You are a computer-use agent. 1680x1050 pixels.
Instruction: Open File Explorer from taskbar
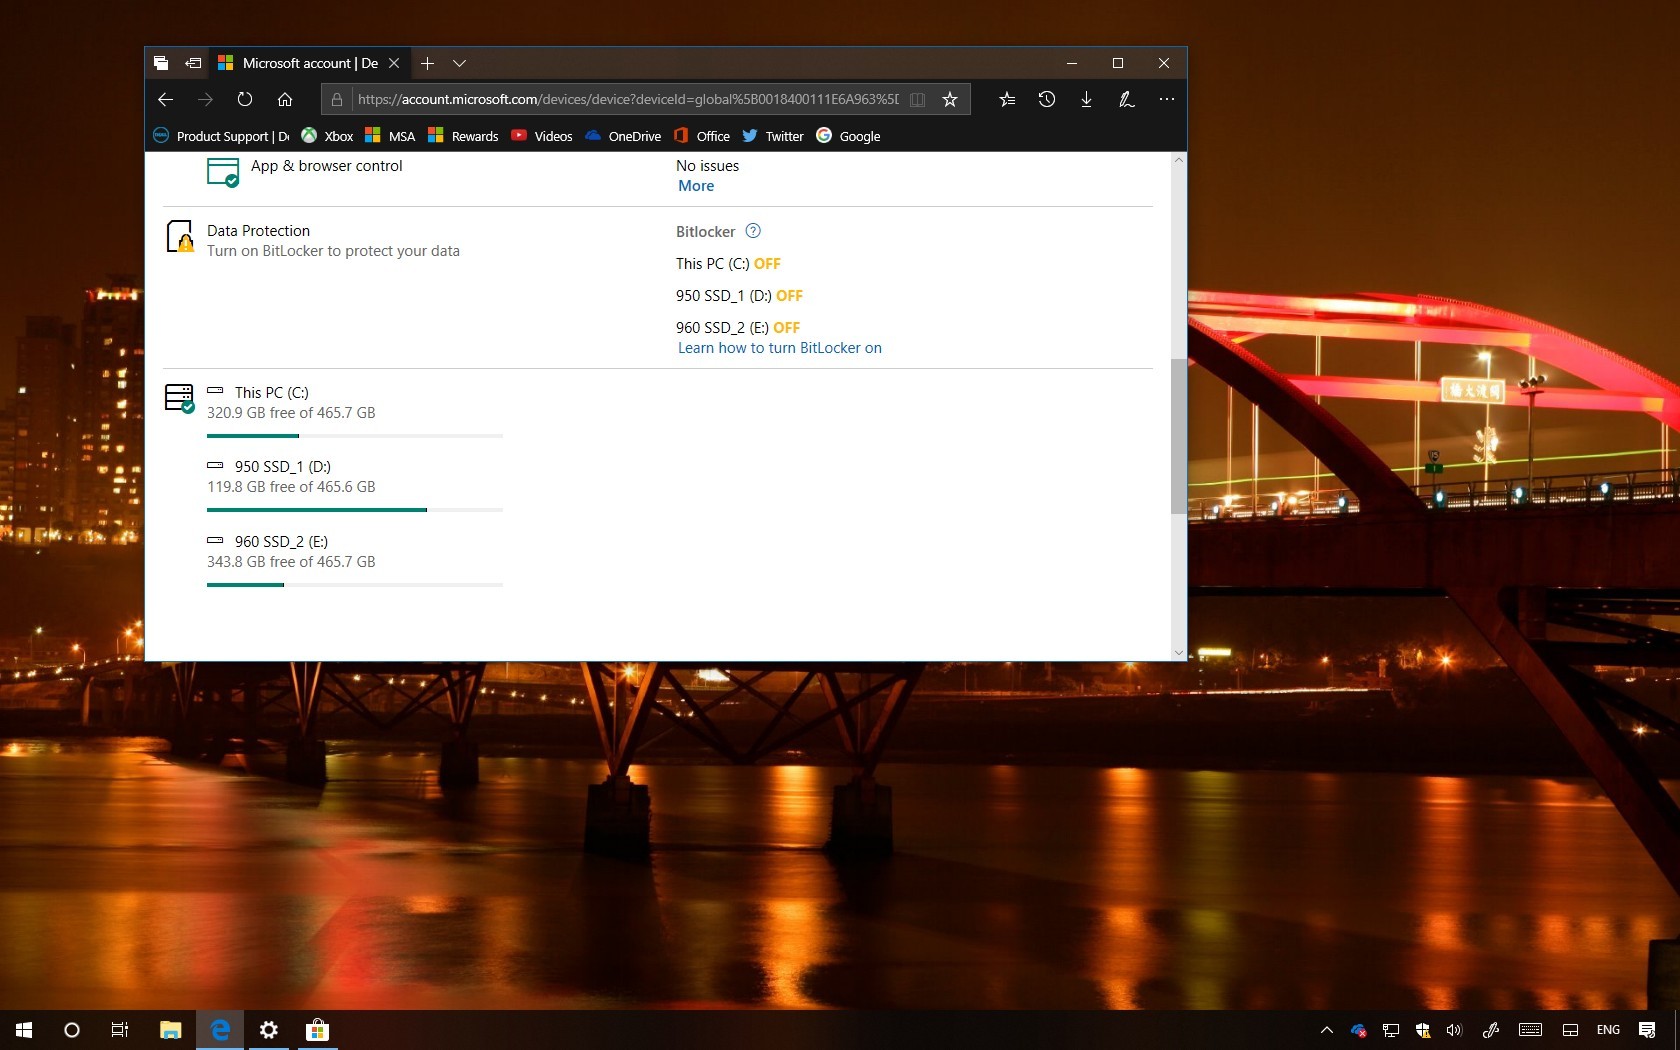(171, 1030)
